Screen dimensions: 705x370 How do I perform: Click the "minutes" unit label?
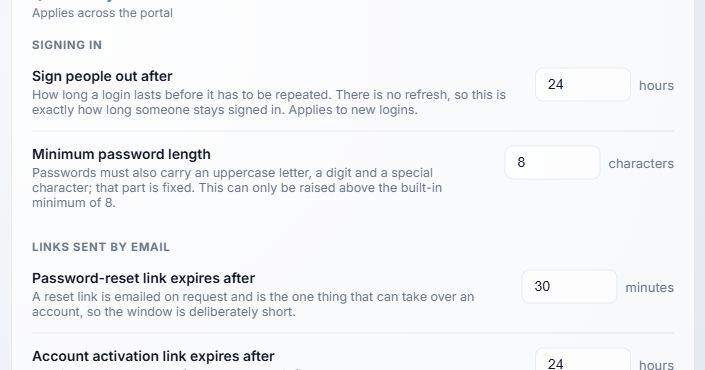coord(650,288)
